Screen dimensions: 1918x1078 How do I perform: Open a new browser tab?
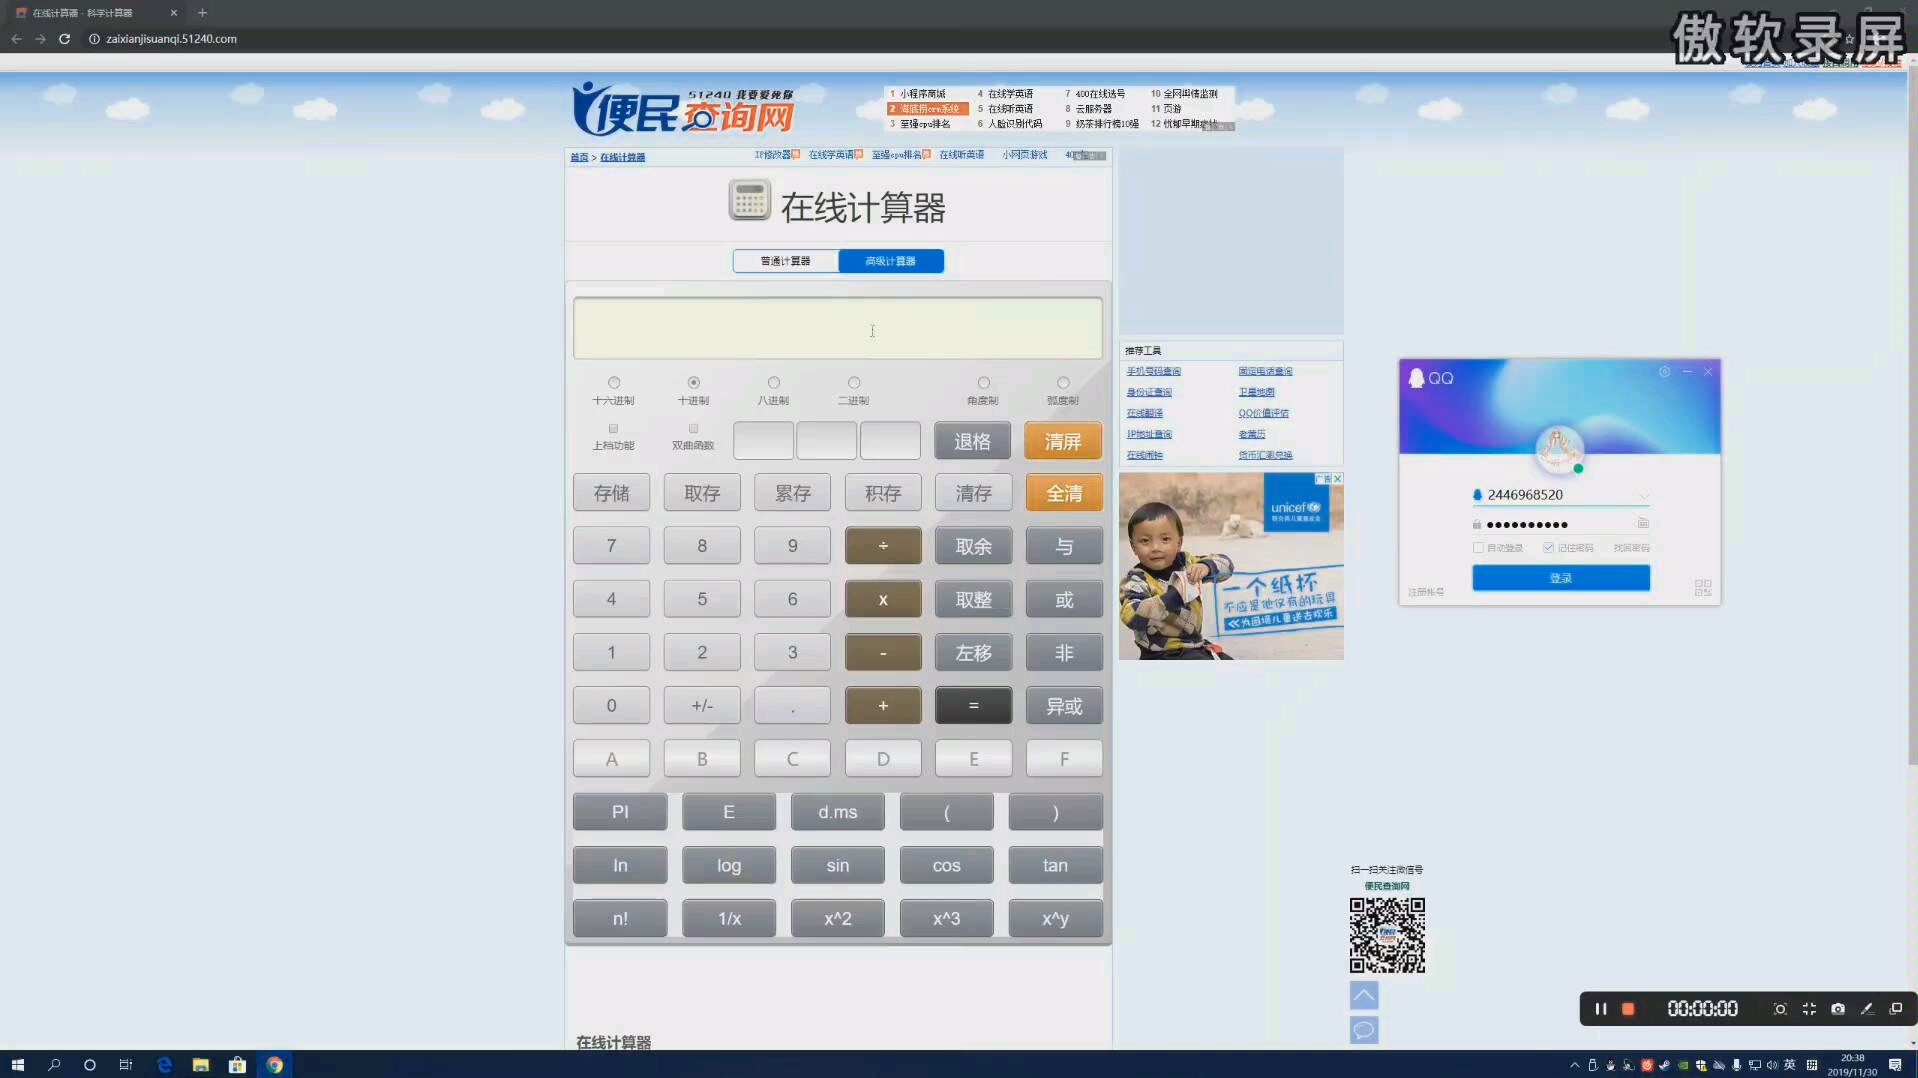point(202,13)
